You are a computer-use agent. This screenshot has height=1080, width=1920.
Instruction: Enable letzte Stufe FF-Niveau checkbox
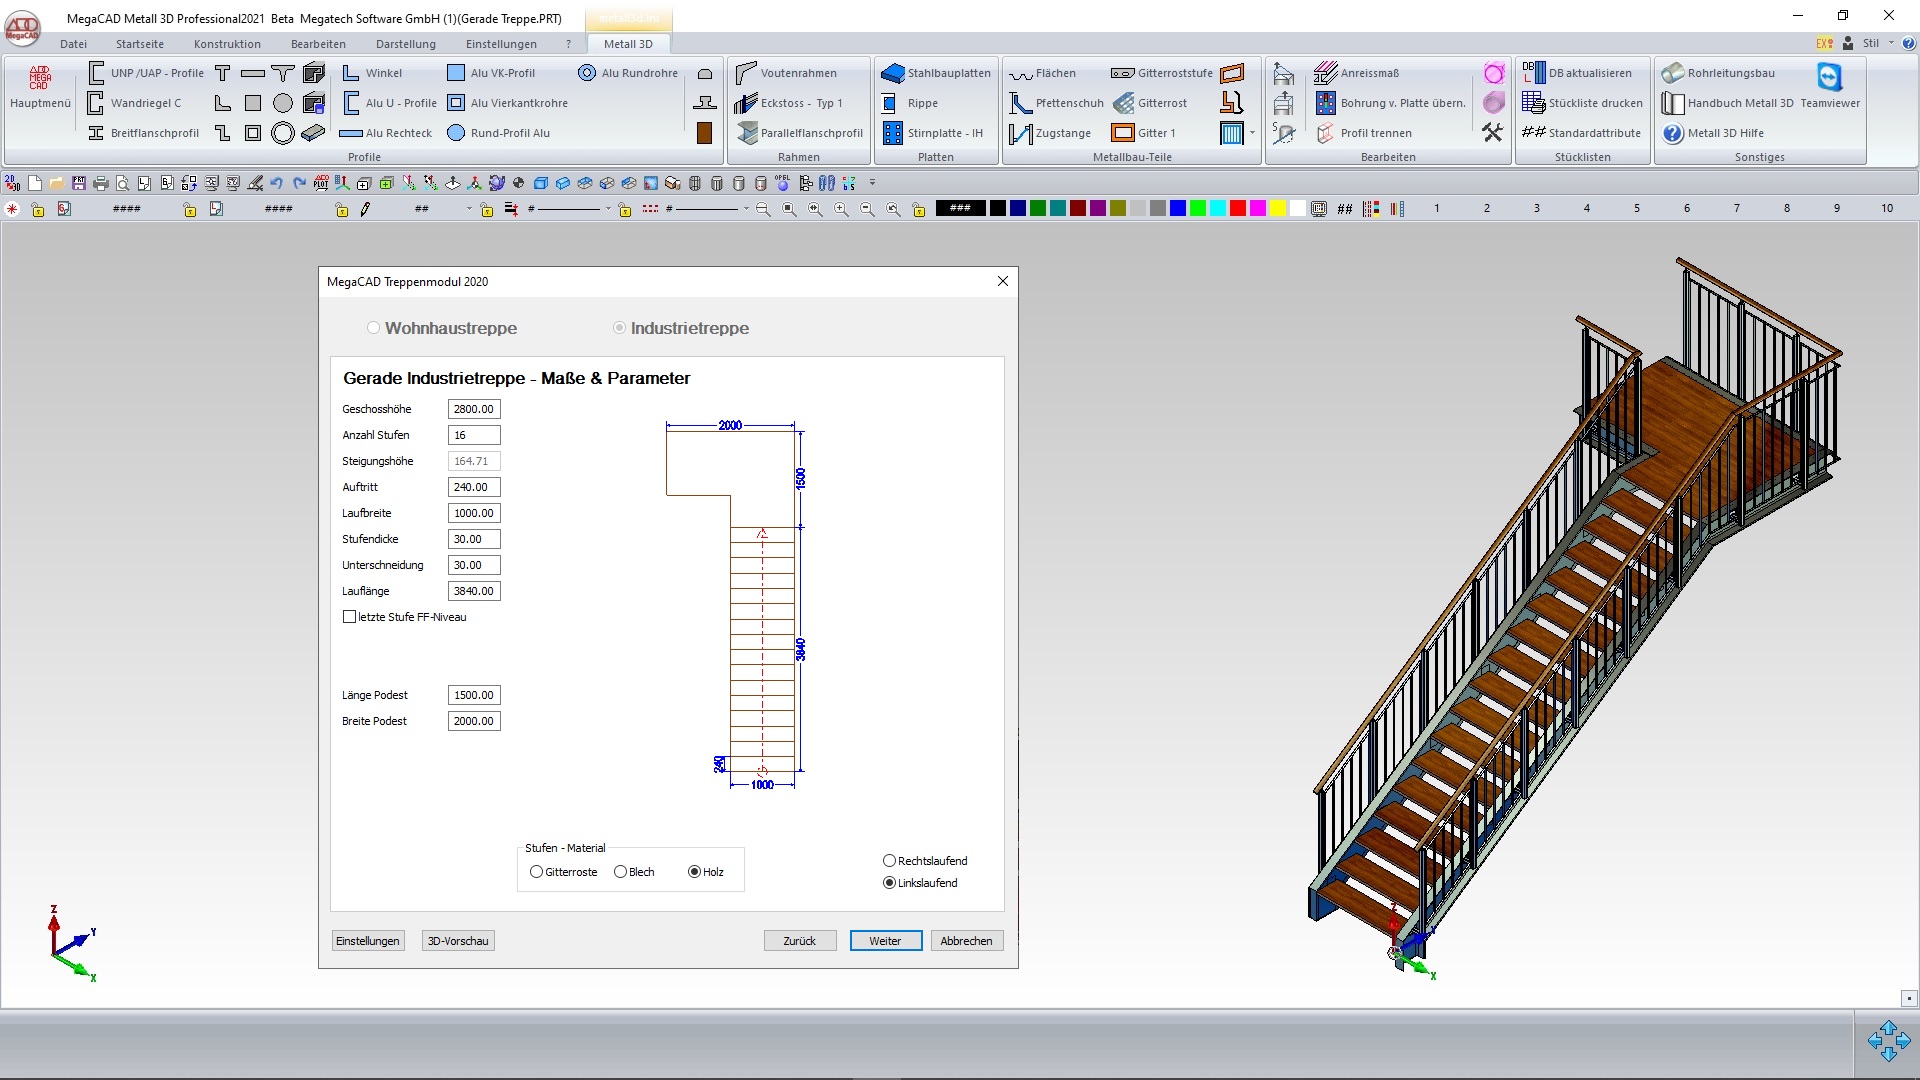(x=349, y=617)
